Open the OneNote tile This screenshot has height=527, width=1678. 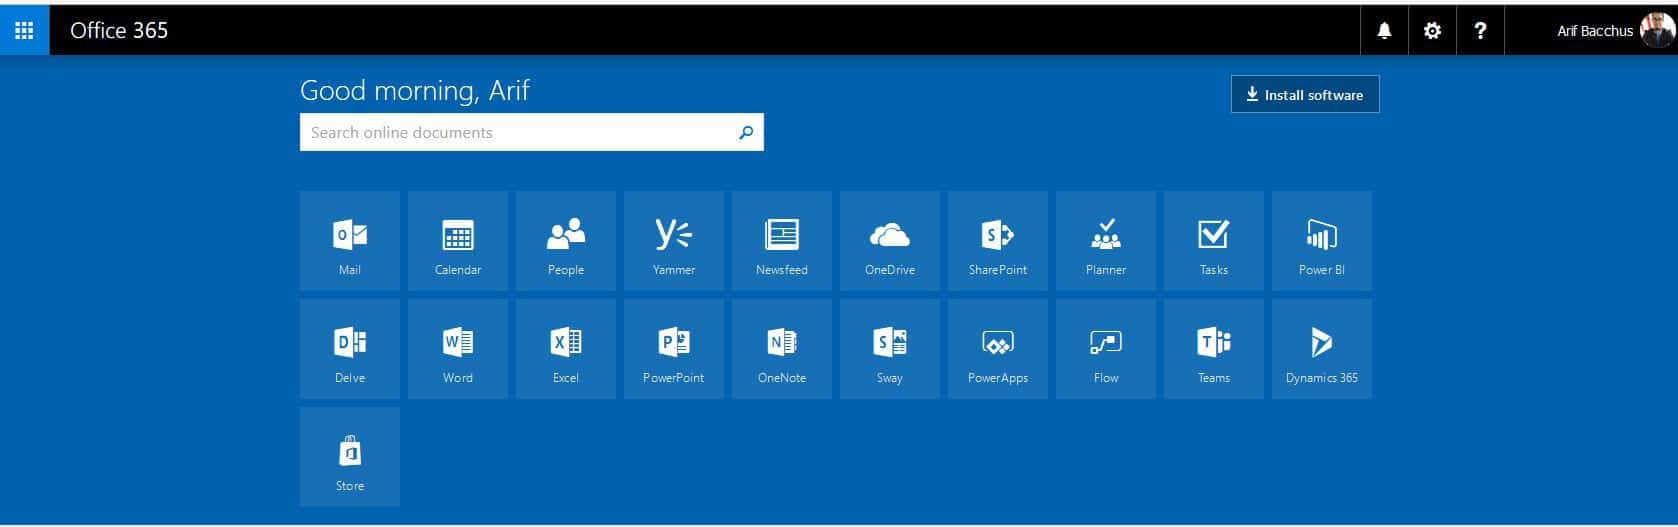pyautogui.click(x=782, y=349)
